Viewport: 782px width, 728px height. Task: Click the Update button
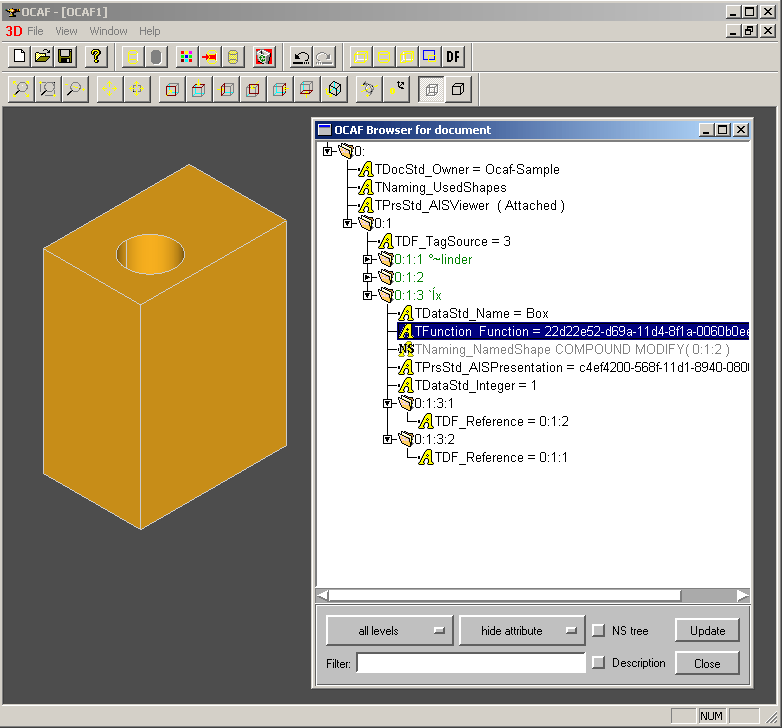click(707, 631)
